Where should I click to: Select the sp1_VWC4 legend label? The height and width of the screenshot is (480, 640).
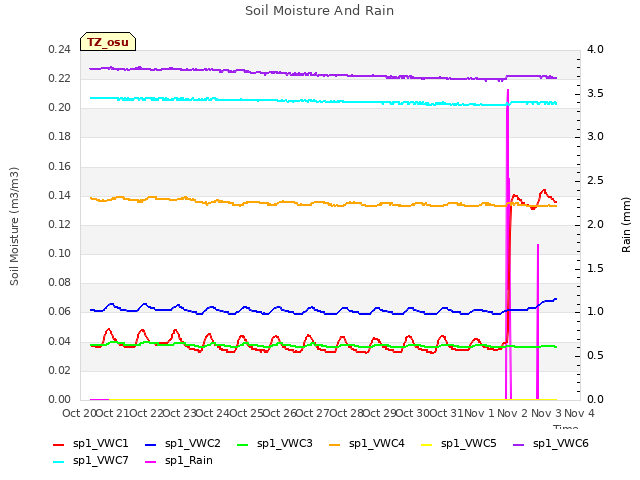pos(377,443)
